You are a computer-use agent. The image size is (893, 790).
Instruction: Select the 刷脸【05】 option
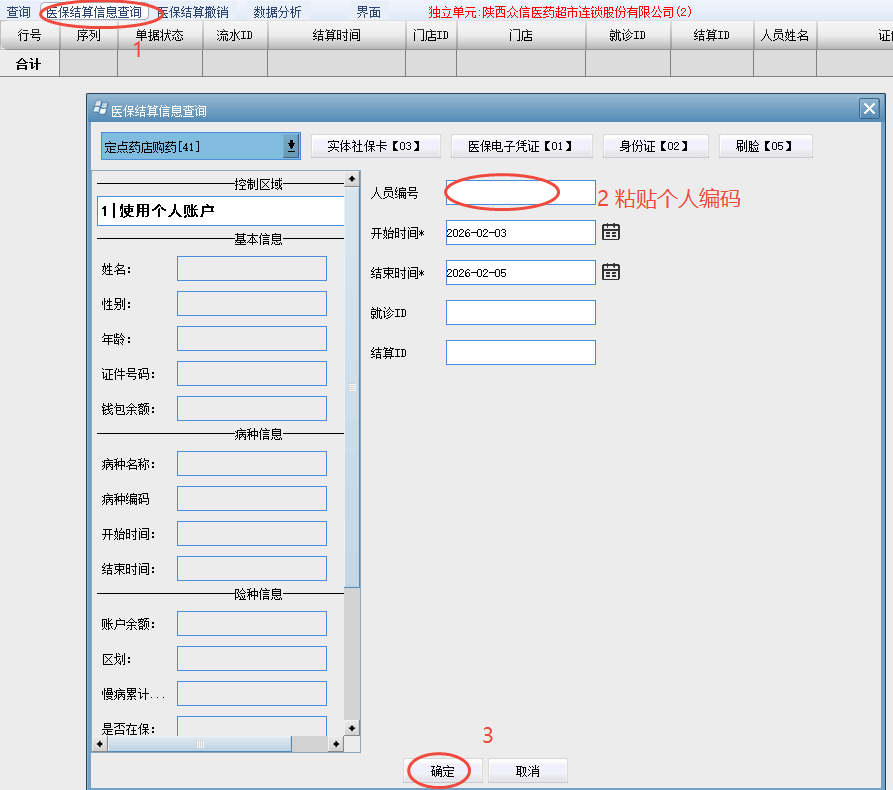tap(765, 145)
